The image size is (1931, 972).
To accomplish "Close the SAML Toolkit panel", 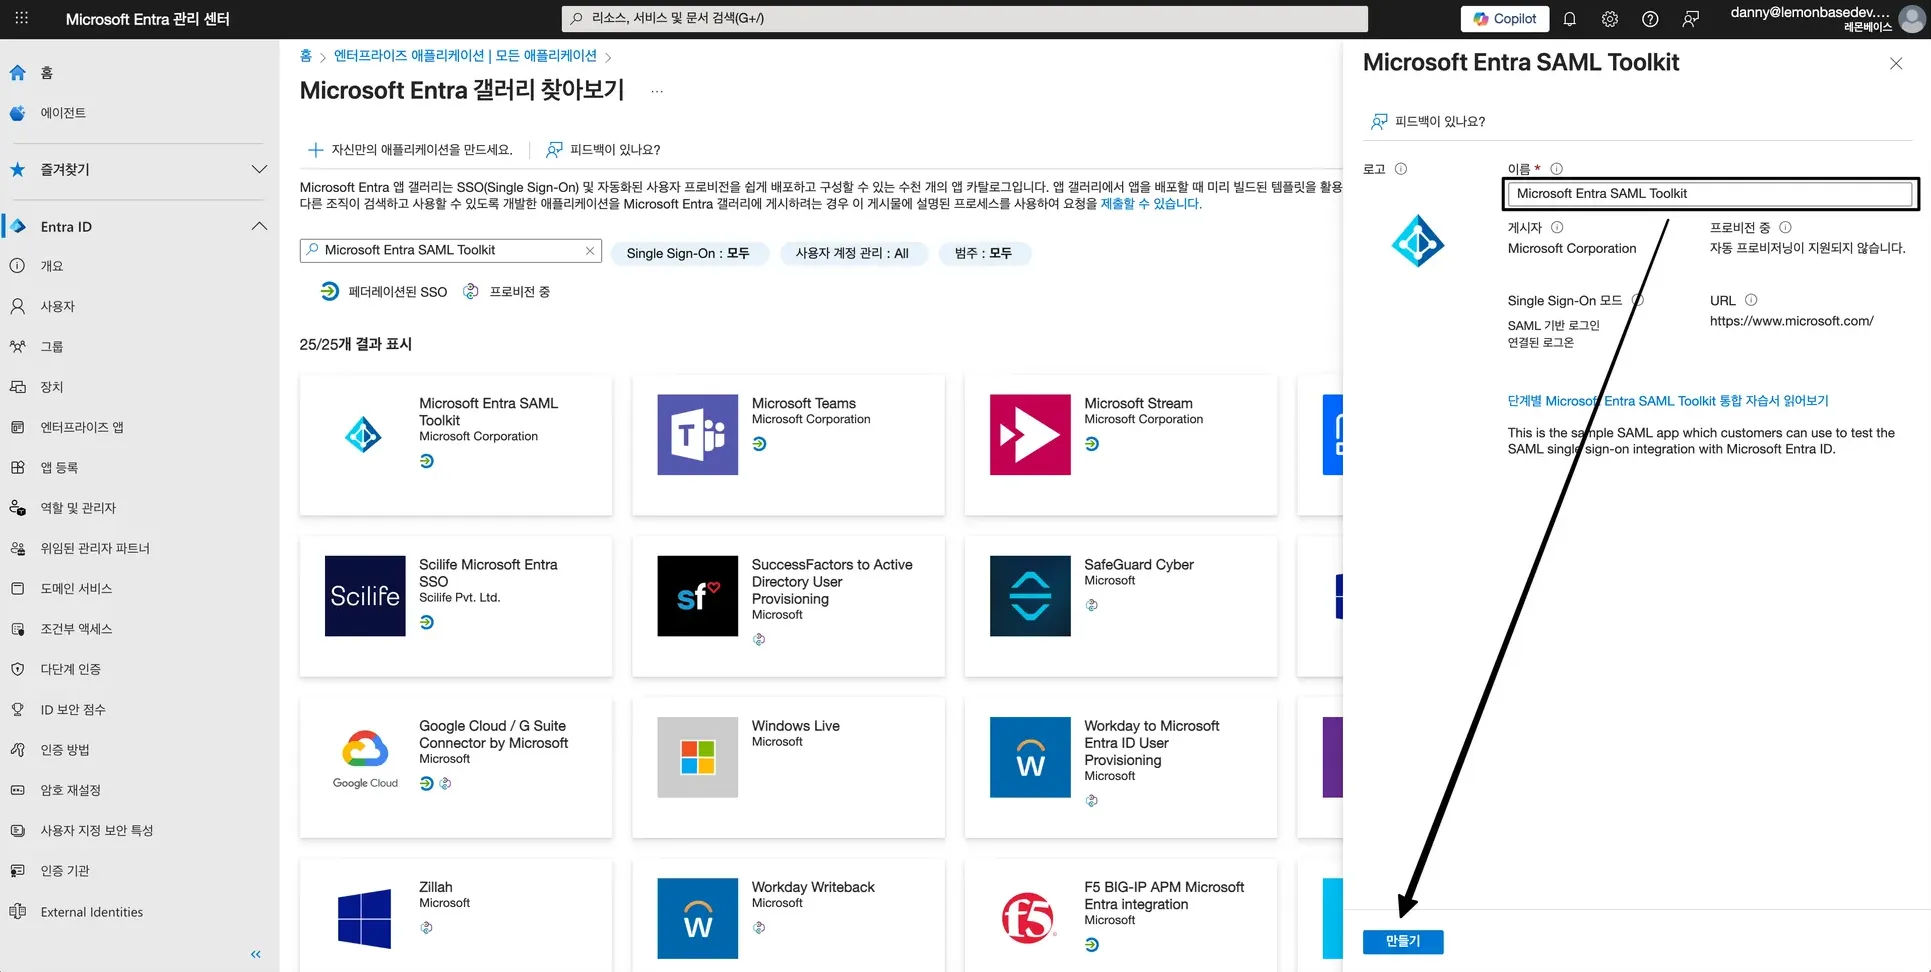I will click(1896, 64).
